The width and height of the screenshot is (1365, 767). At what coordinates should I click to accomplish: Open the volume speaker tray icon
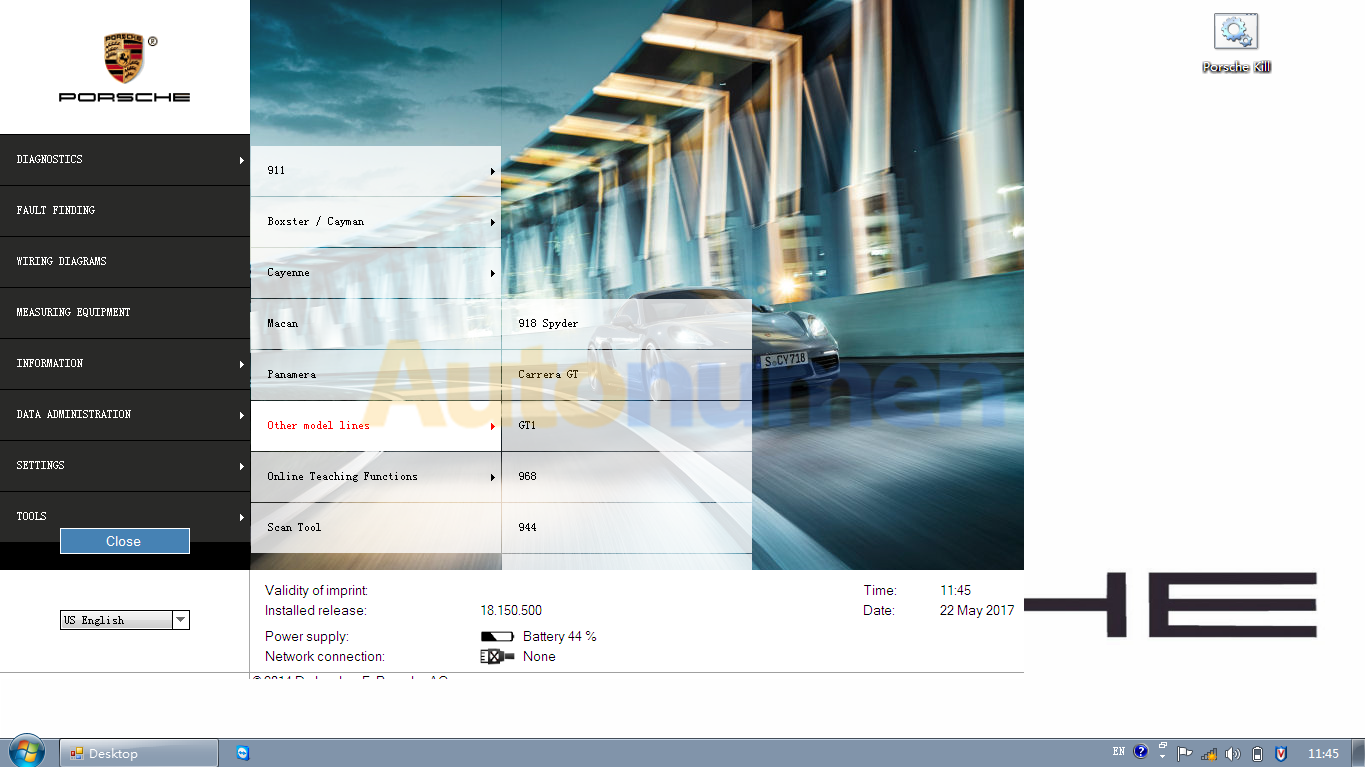1232,753
